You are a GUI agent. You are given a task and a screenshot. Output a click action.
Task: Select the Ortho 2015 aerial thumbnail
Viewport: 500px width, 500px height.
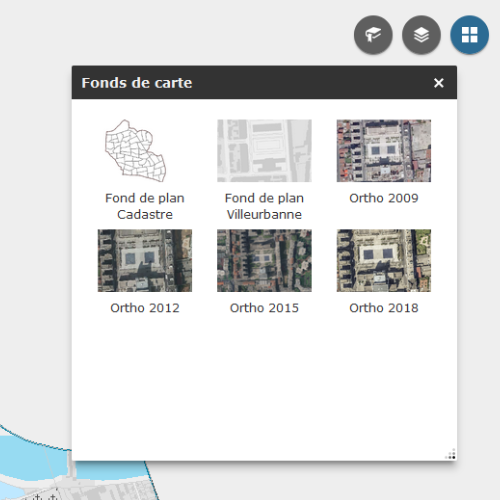point(264,260)
